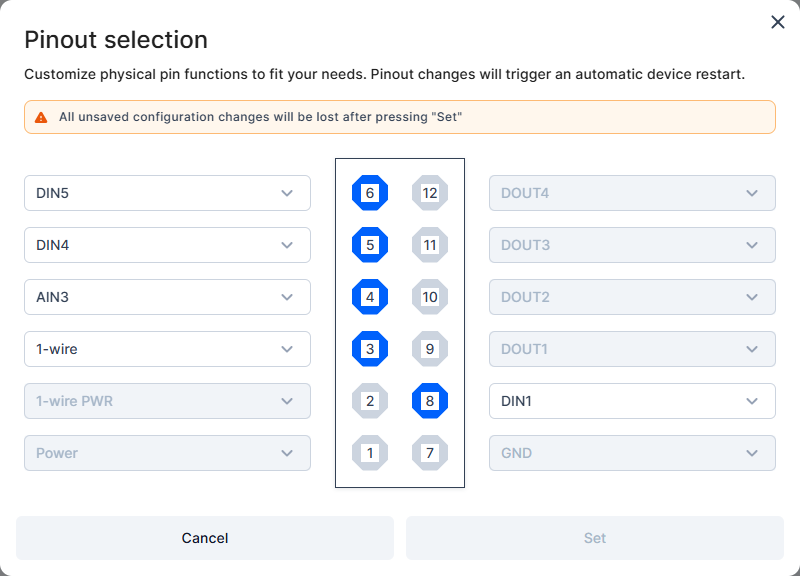
Task: Open the AIN3 function dropdown
Action: 167,297
